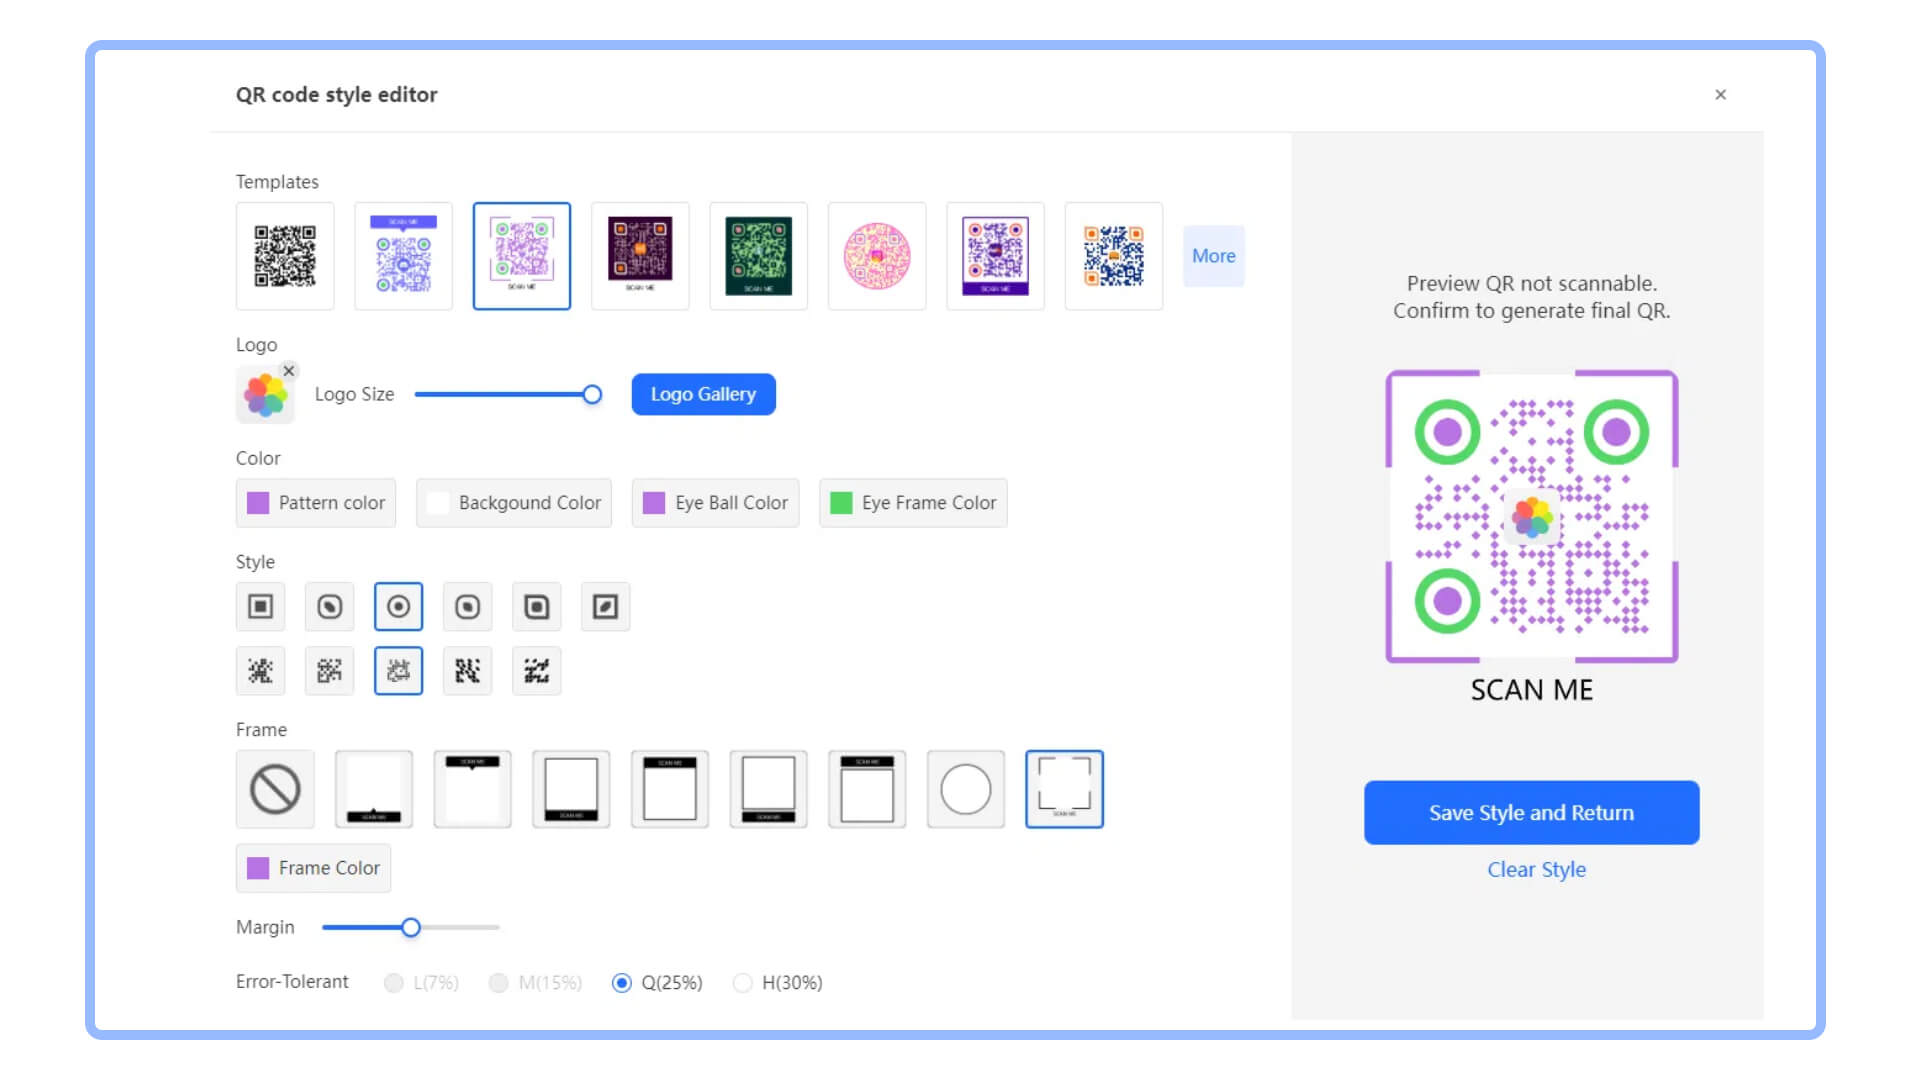This screenshot has height=1080, width=1920.
Task: Click the colorful flower logo thumbnail
Action: pos(265,395)
